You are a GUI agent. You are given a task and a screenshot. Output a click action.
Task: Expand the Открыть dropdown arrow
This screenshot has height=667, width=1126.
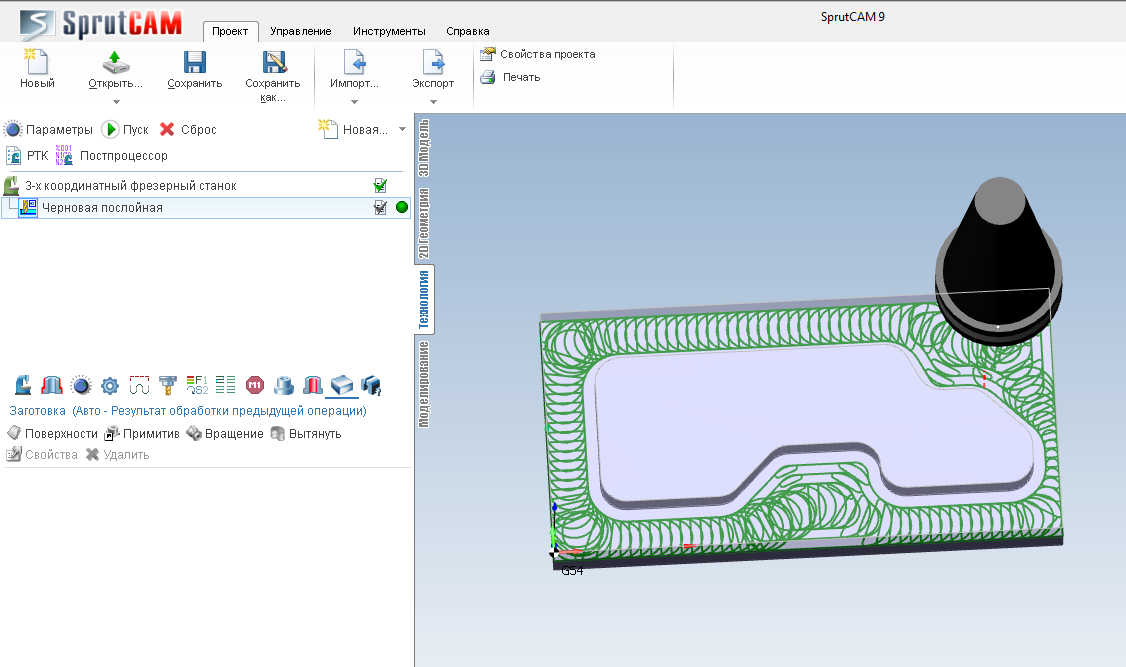pyautogui.click(x=116, y=101)
